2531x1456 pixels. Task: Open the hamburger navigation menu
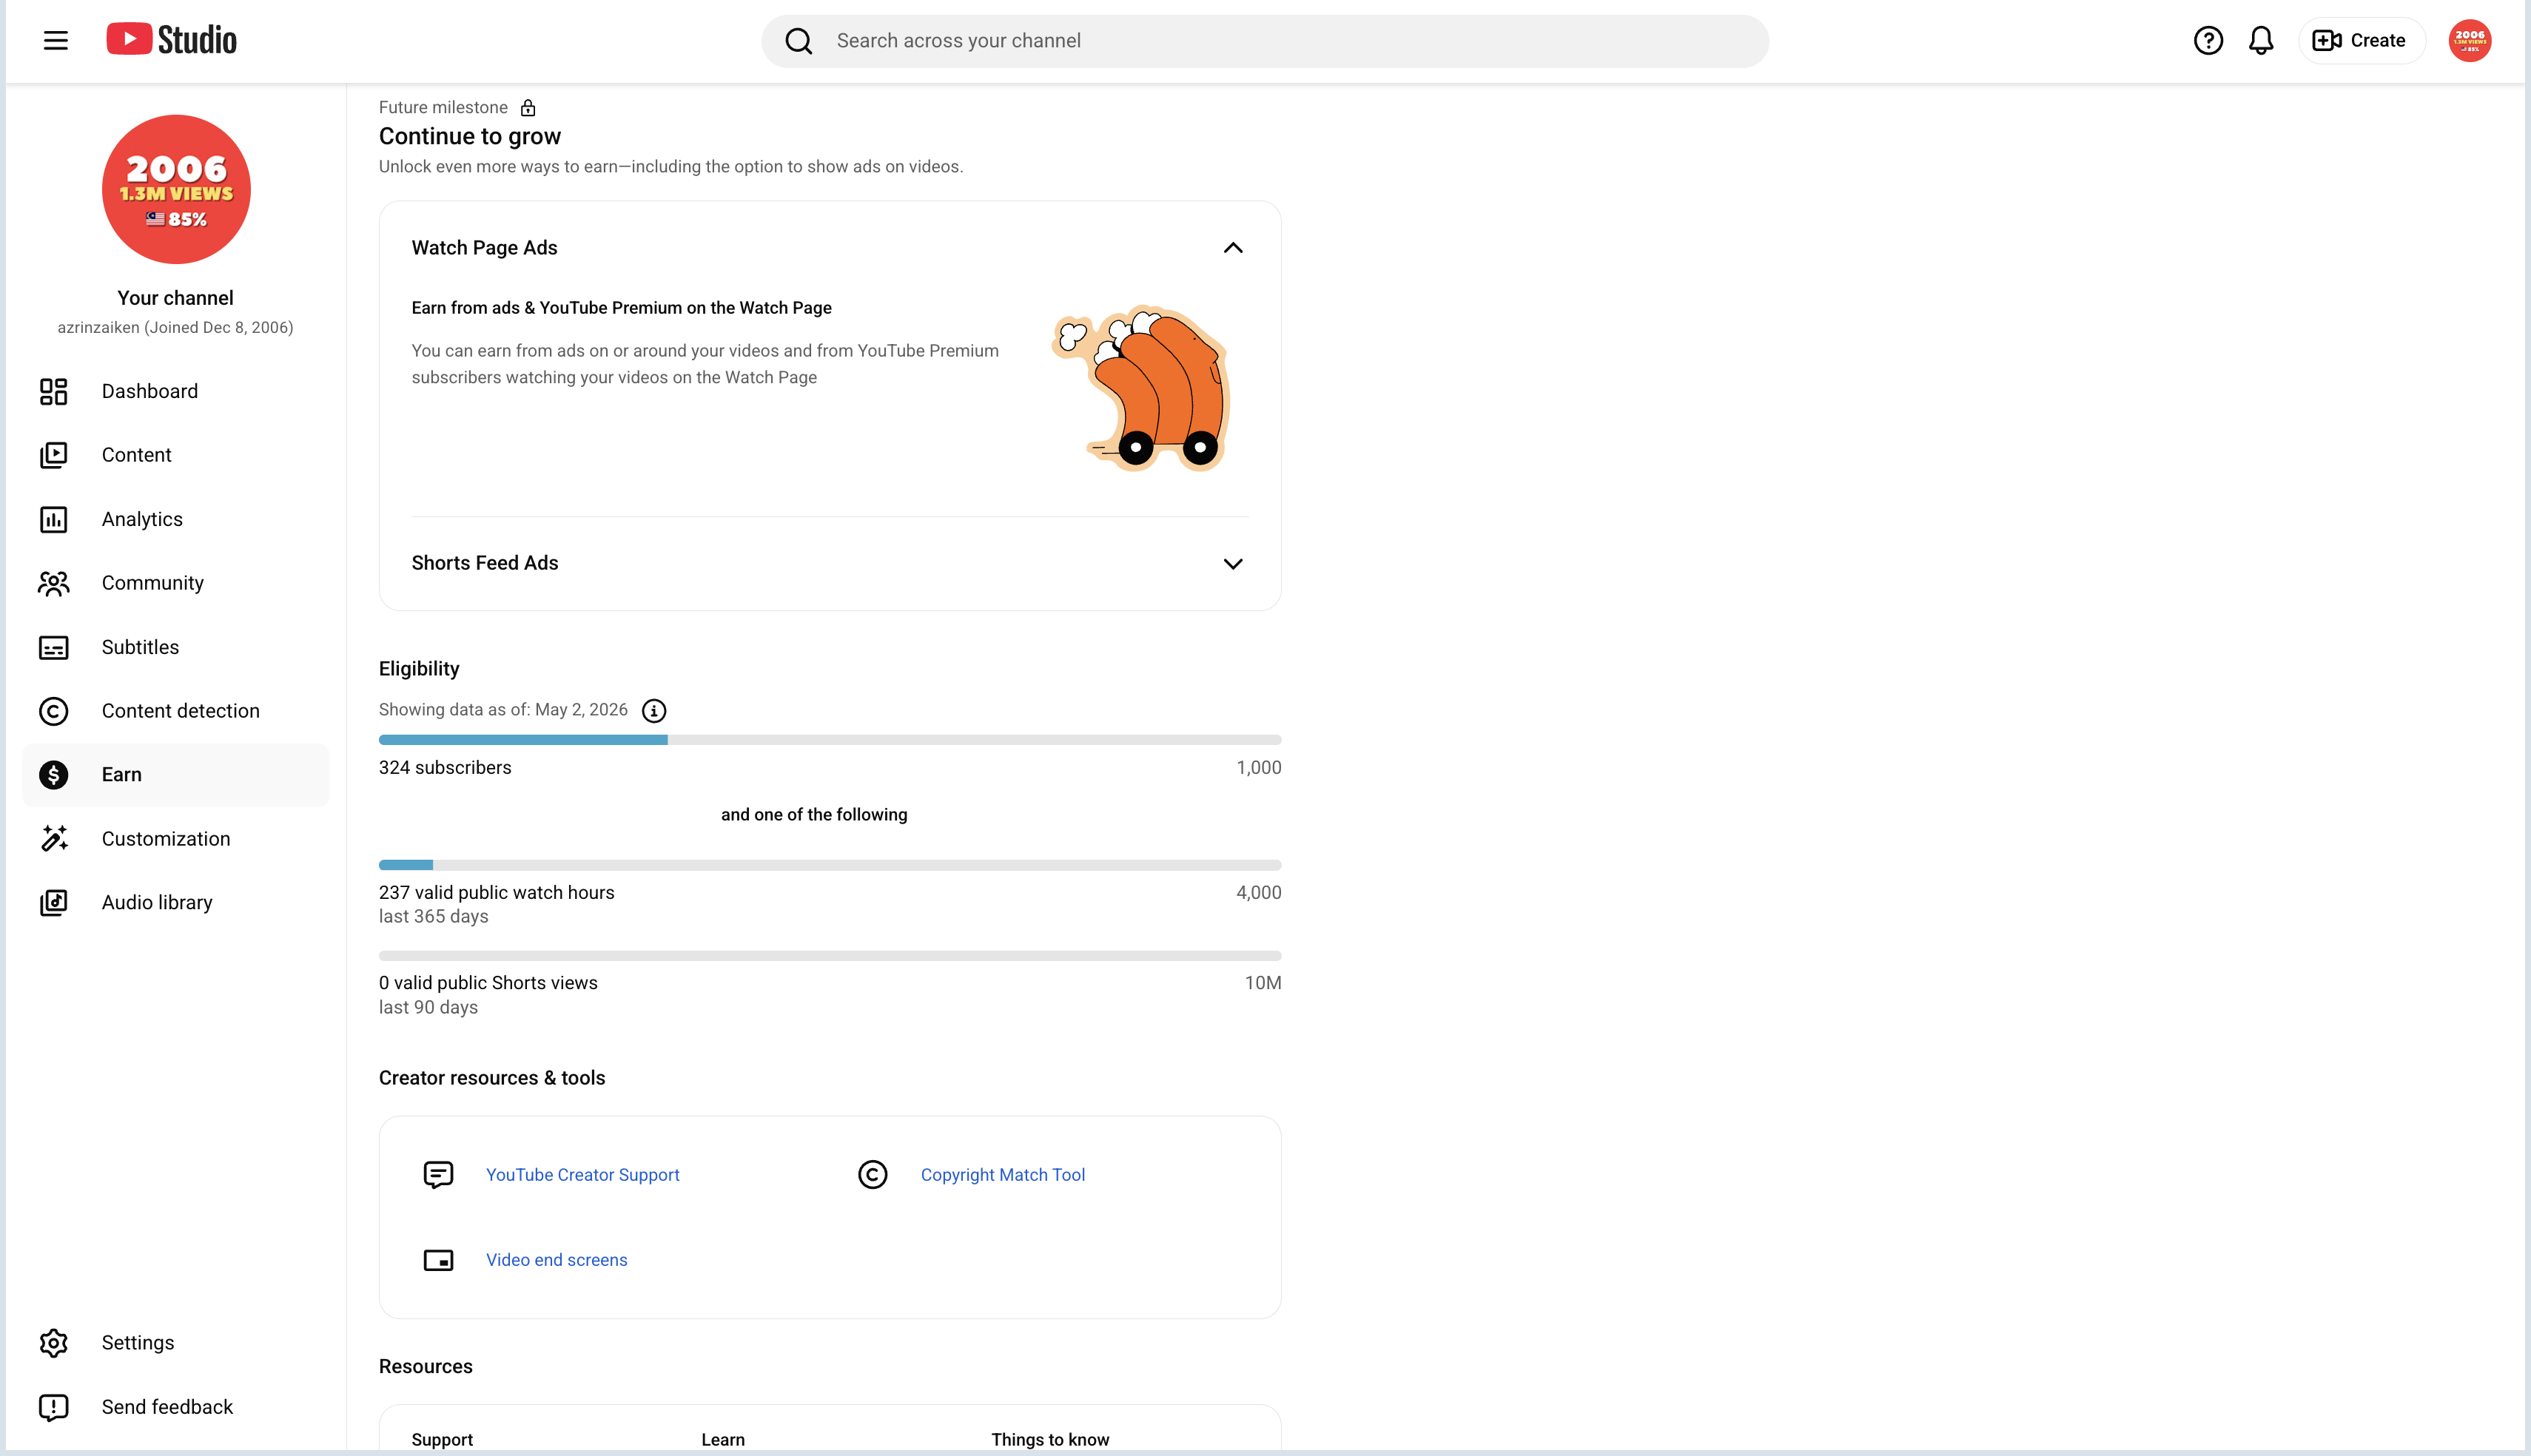[x=56, y=40]
